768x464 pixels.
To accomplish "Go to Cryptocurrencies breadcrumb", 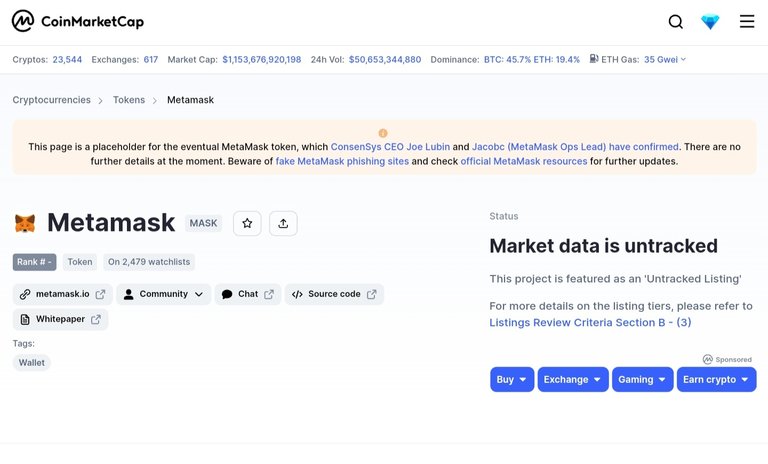I will tap(51, 100).
